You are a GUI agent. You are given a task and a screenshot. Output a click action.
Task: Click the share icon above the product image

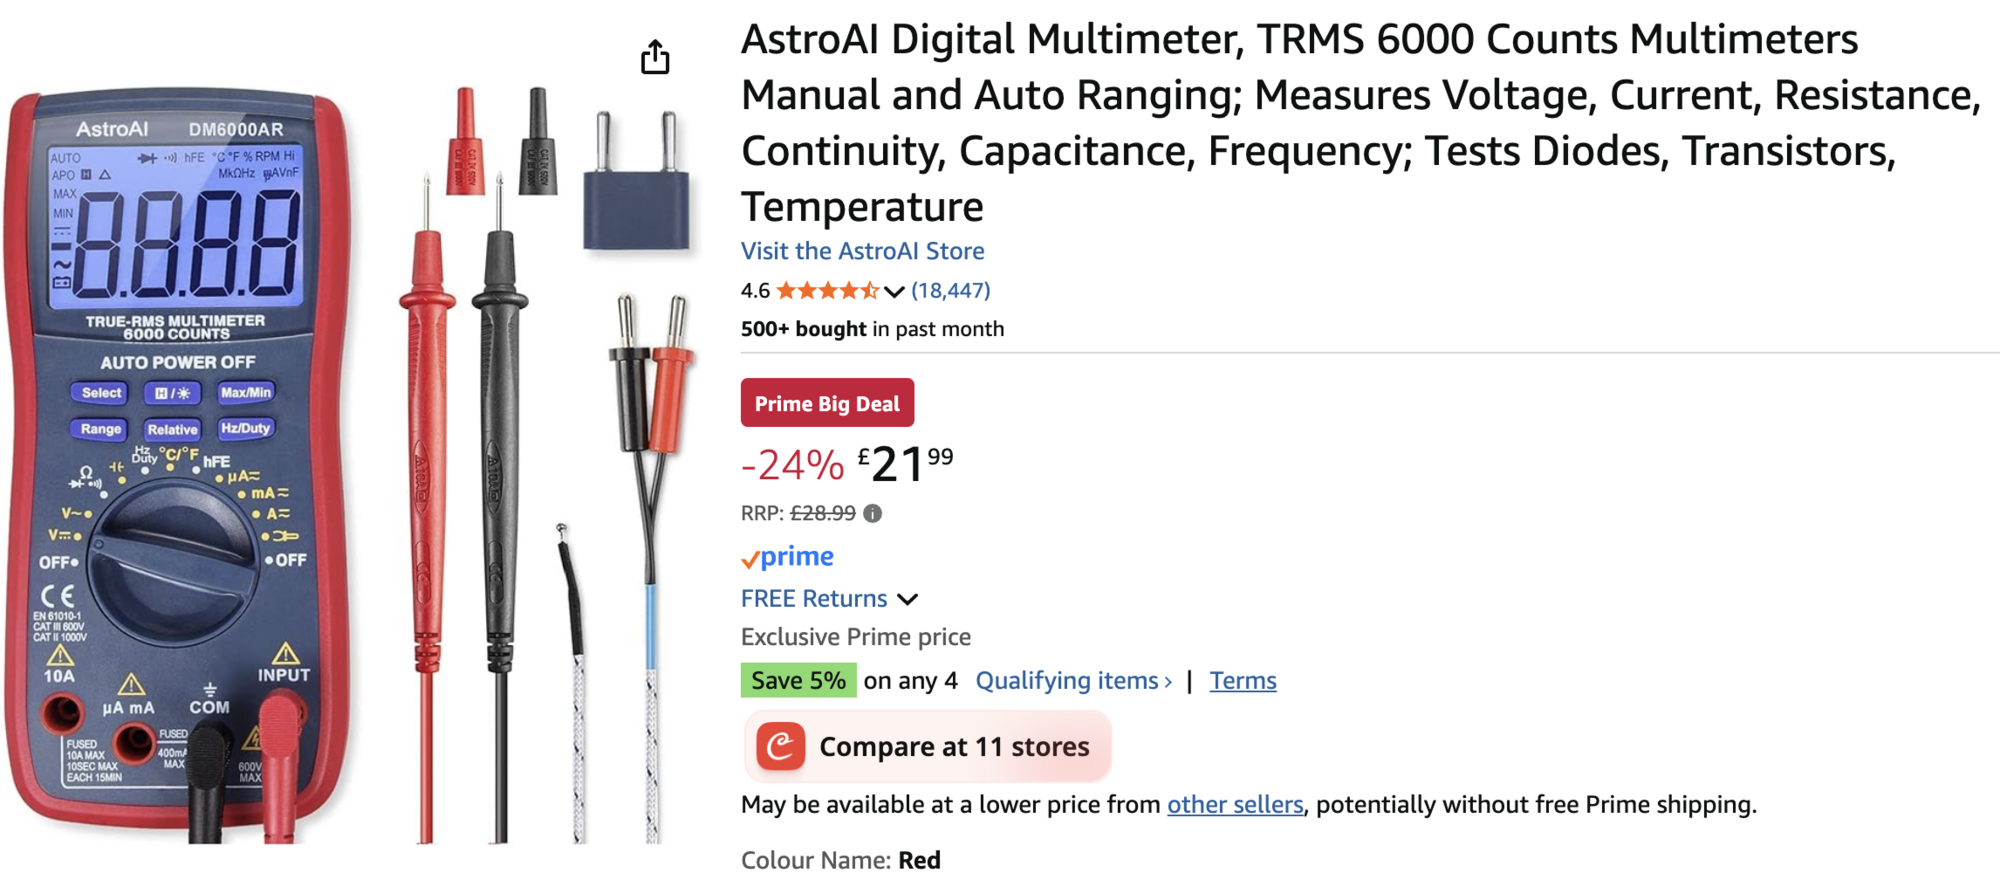[655, 57]
